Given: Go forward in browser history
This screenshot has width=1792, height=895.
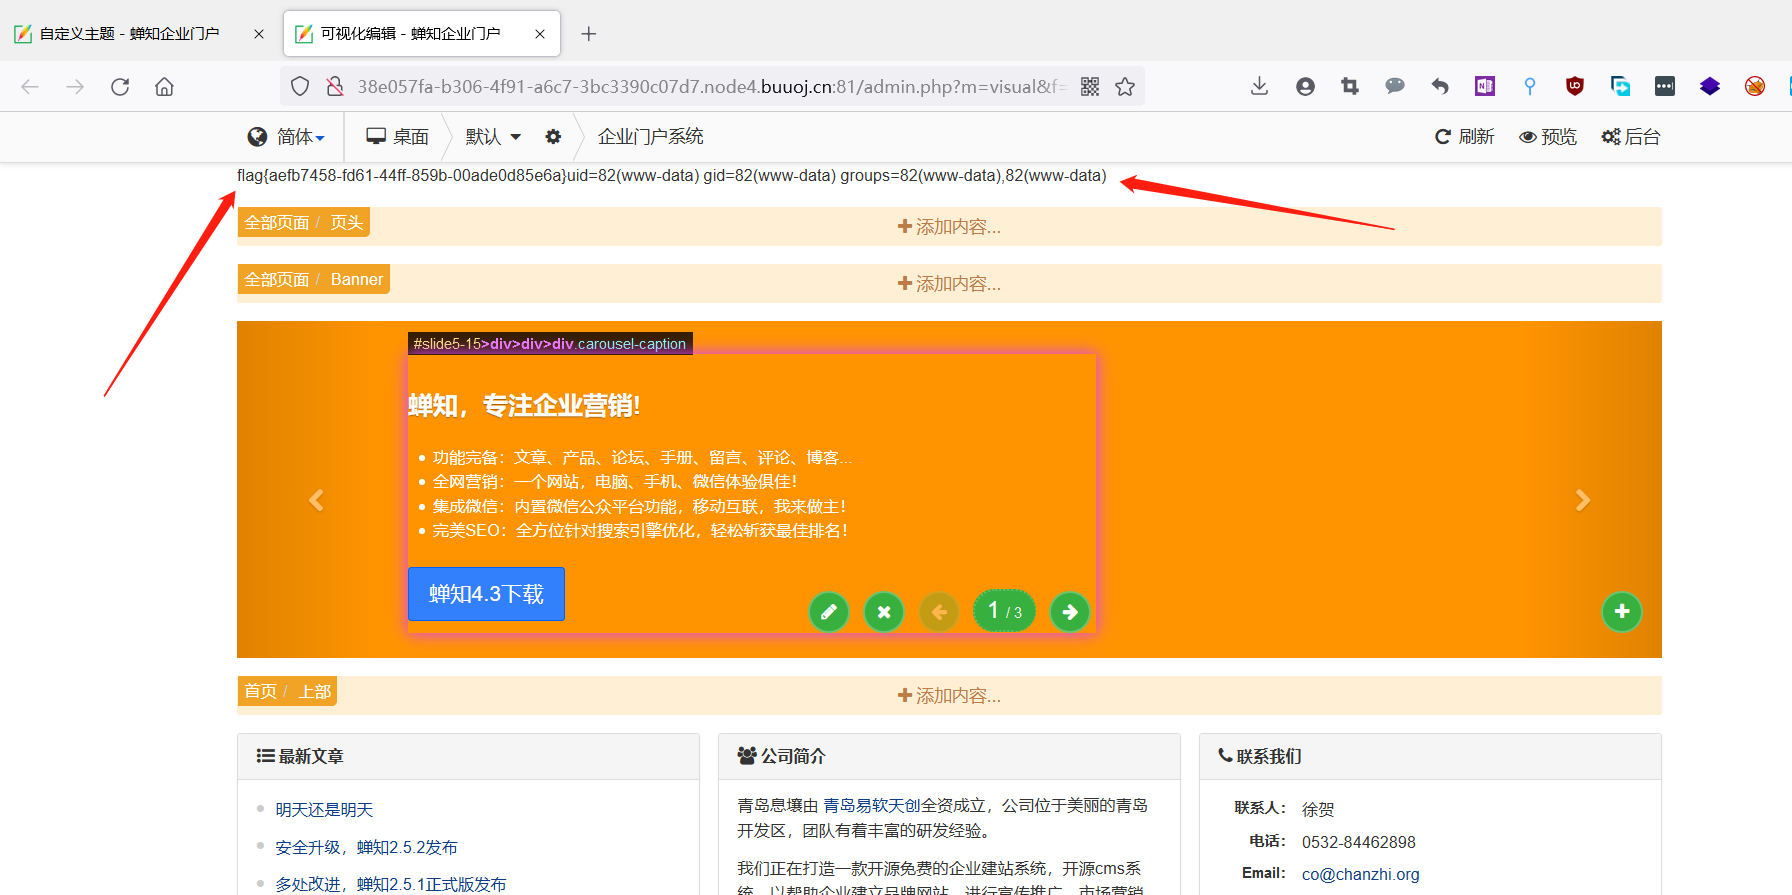Looking at the screenshot, I should (75, 87).
